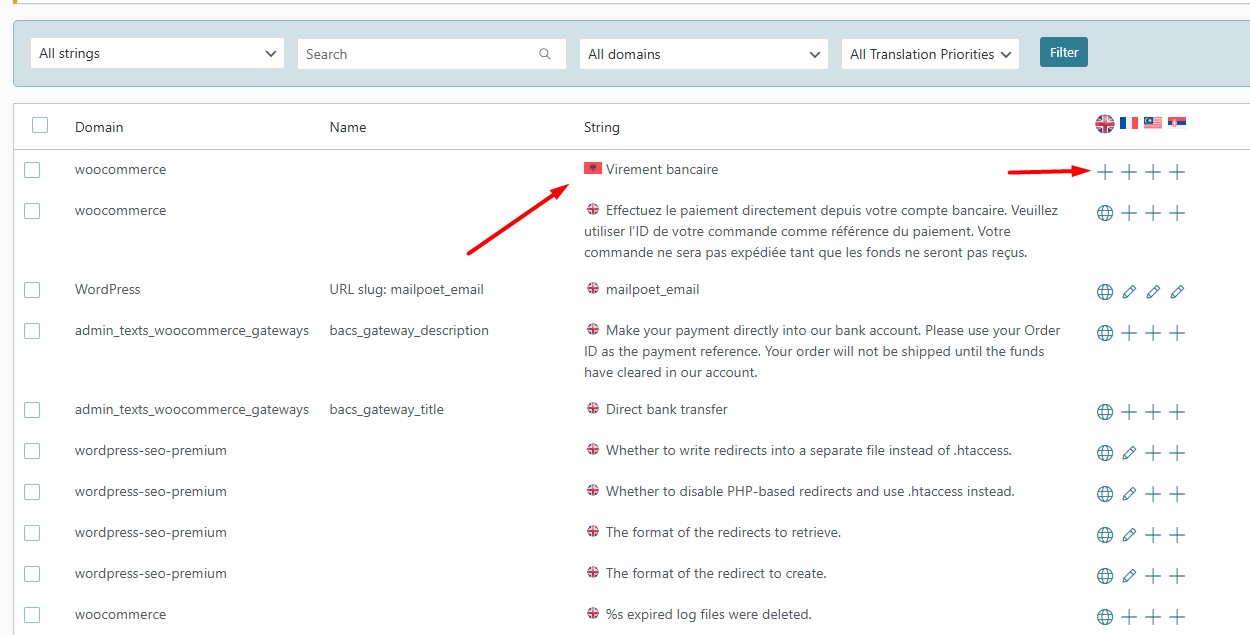Check the bacs_gateway_description row checkbox
Screen dimensions: 1250x635
click(x=32, y=330)
